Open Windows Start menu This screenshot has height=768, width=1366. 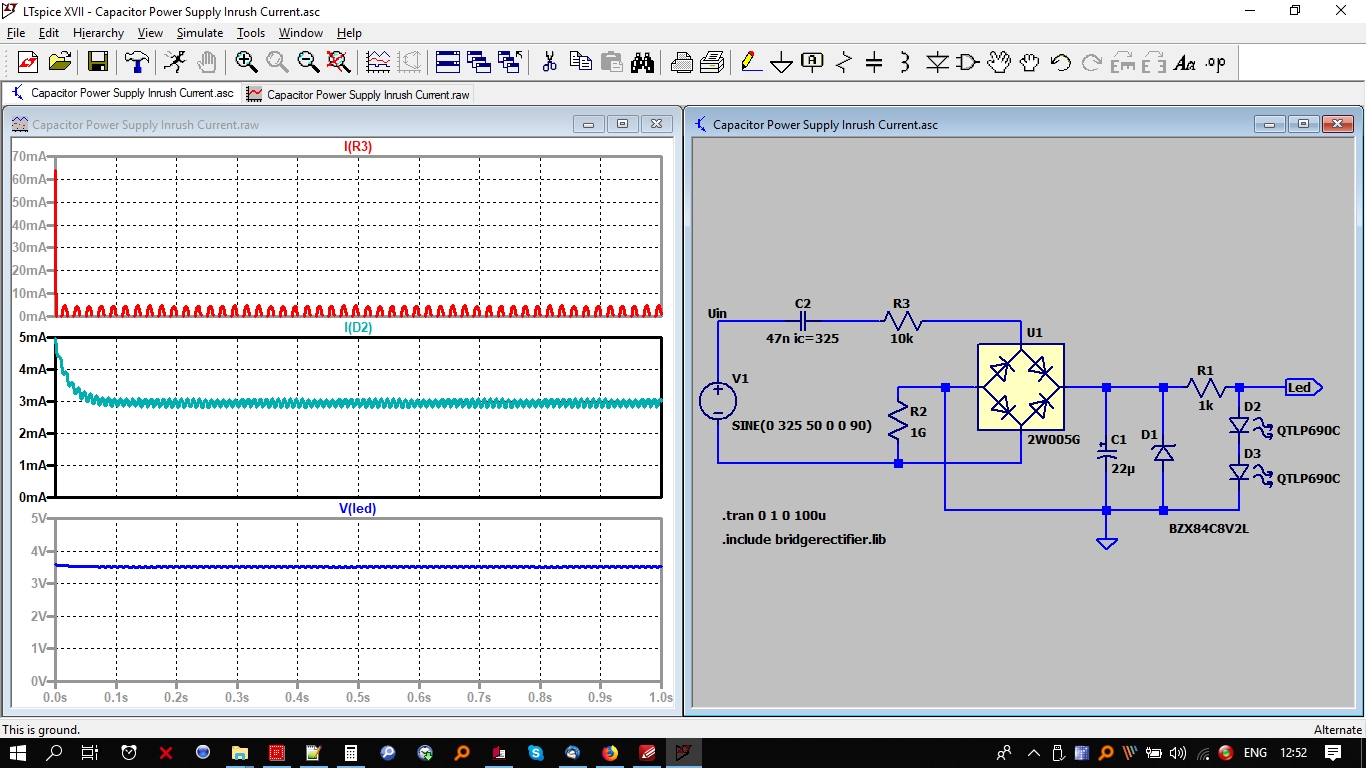point(19,752)
